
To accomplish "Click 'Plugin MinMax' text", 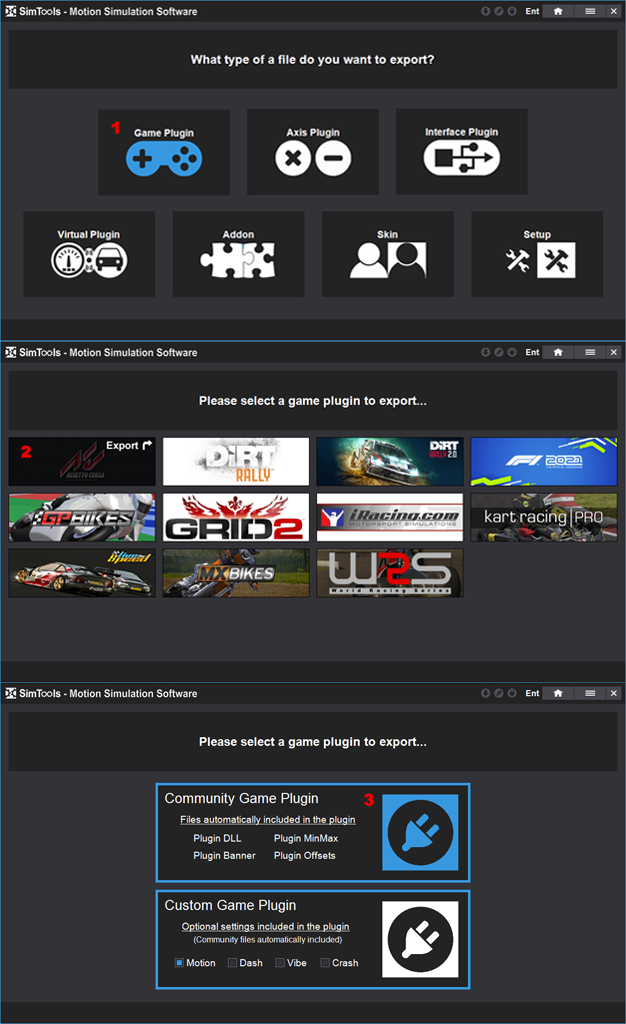I will (306, 838).
